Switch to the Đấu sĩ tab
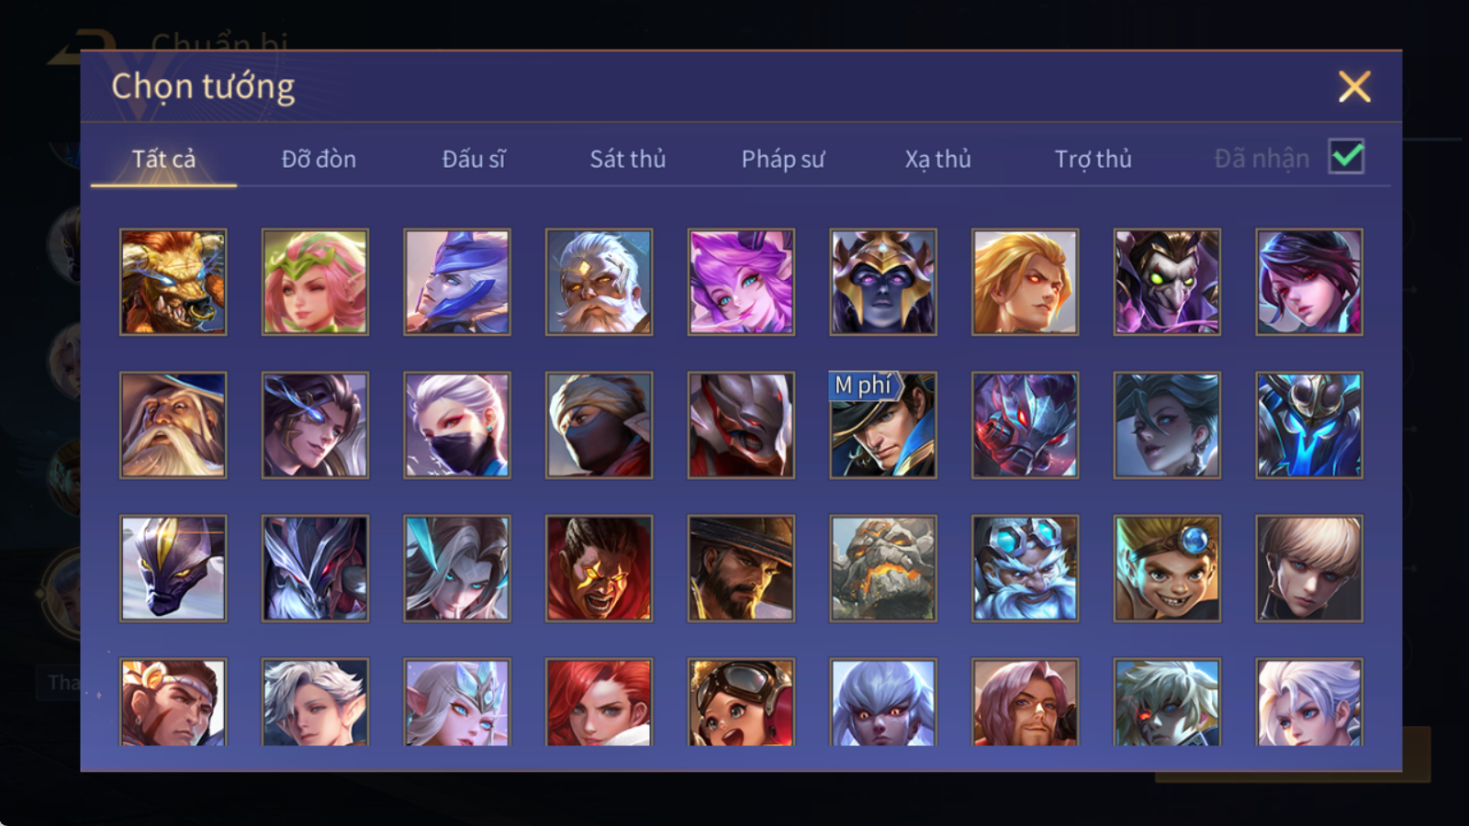1469x826 pixels. pyautogui.click(x=473, y=159)
